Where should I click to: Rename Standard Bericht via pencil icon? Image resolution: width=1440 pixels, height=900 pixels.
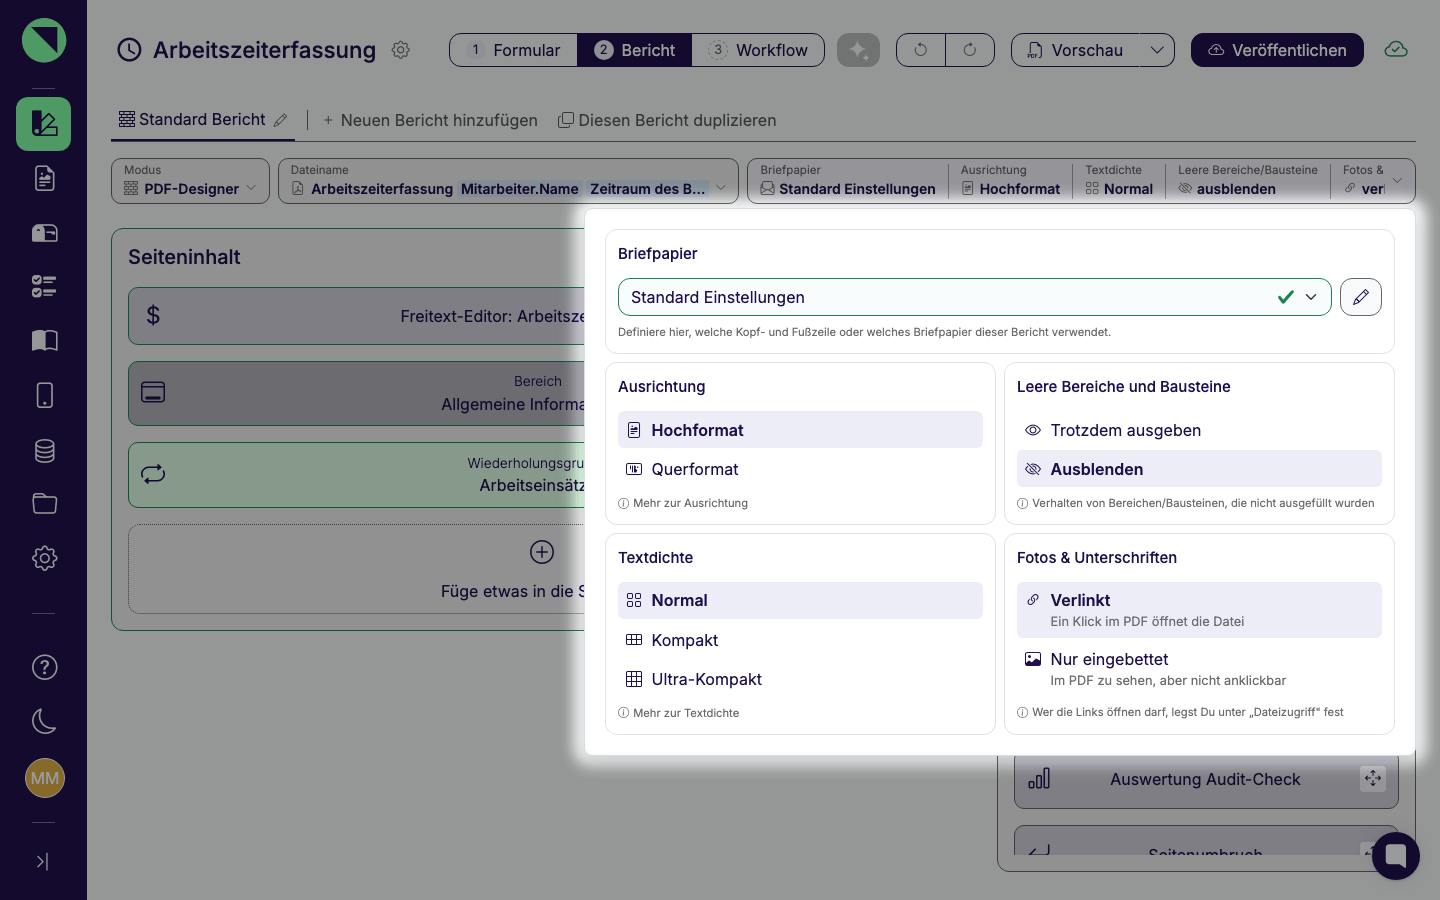point(281,120)
